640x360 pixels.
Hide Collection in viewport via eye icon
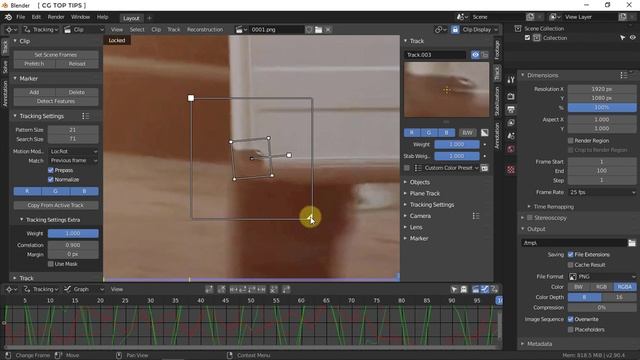coord(633,38)
